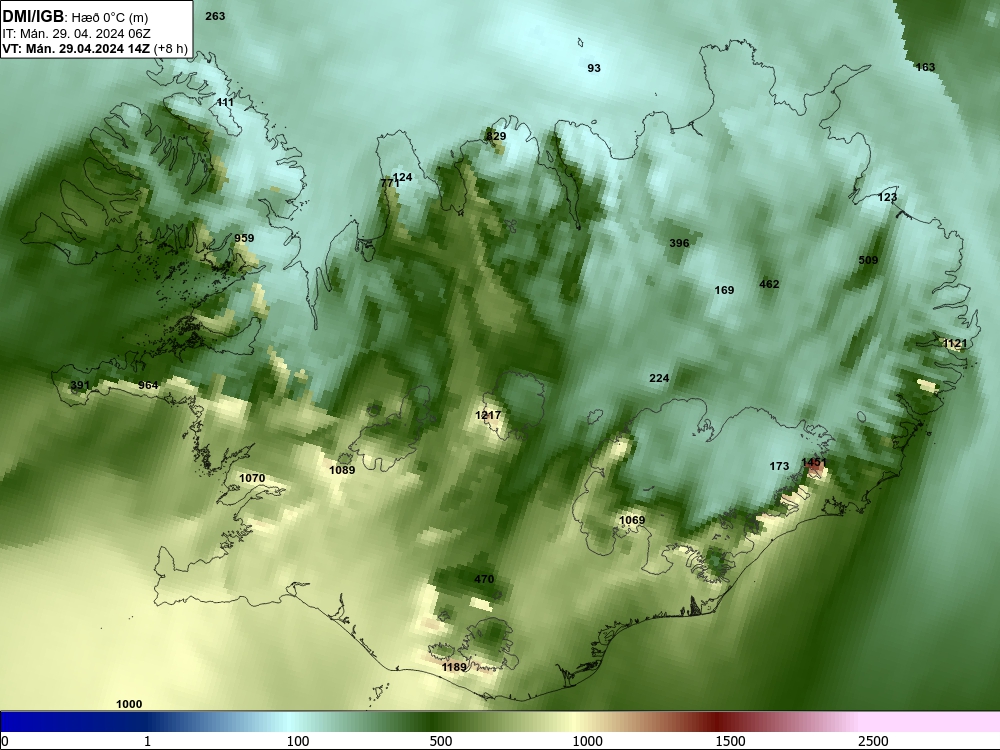The height and width of the screenshot is (750, 1000).
Task: Click the 111 value in the Westfjords
Action: point(225,102)
